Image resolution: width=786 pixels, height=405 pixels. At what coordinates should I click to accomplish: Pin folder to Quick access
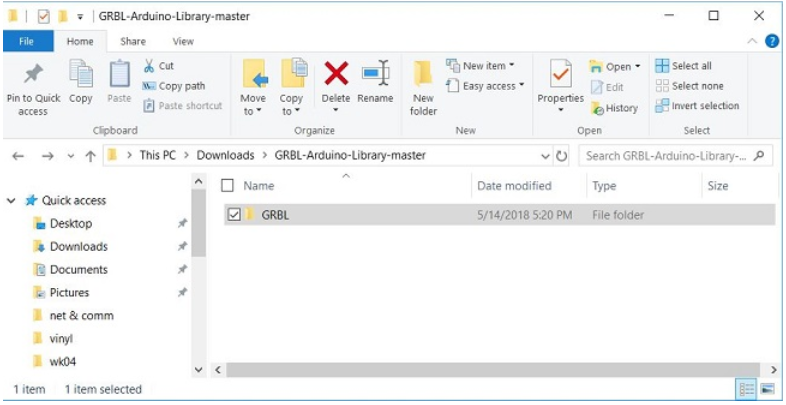tap(33, 90)
